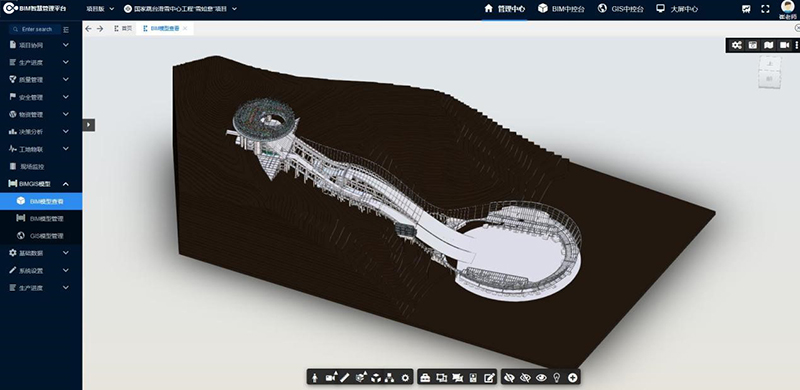Open the map icon in top-right toolbar
The width and height of the screenshot is (800, 390).
click(x=769, y=45)
